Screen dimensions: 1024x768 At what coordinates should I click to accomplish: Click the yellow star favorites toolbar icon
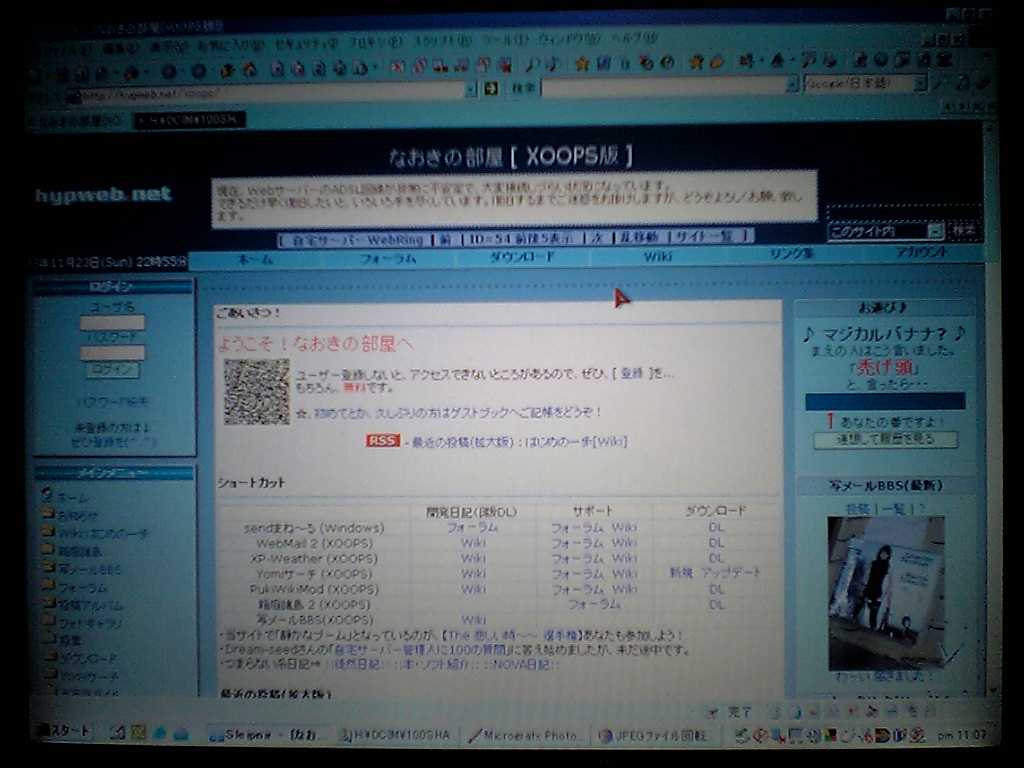582,63
